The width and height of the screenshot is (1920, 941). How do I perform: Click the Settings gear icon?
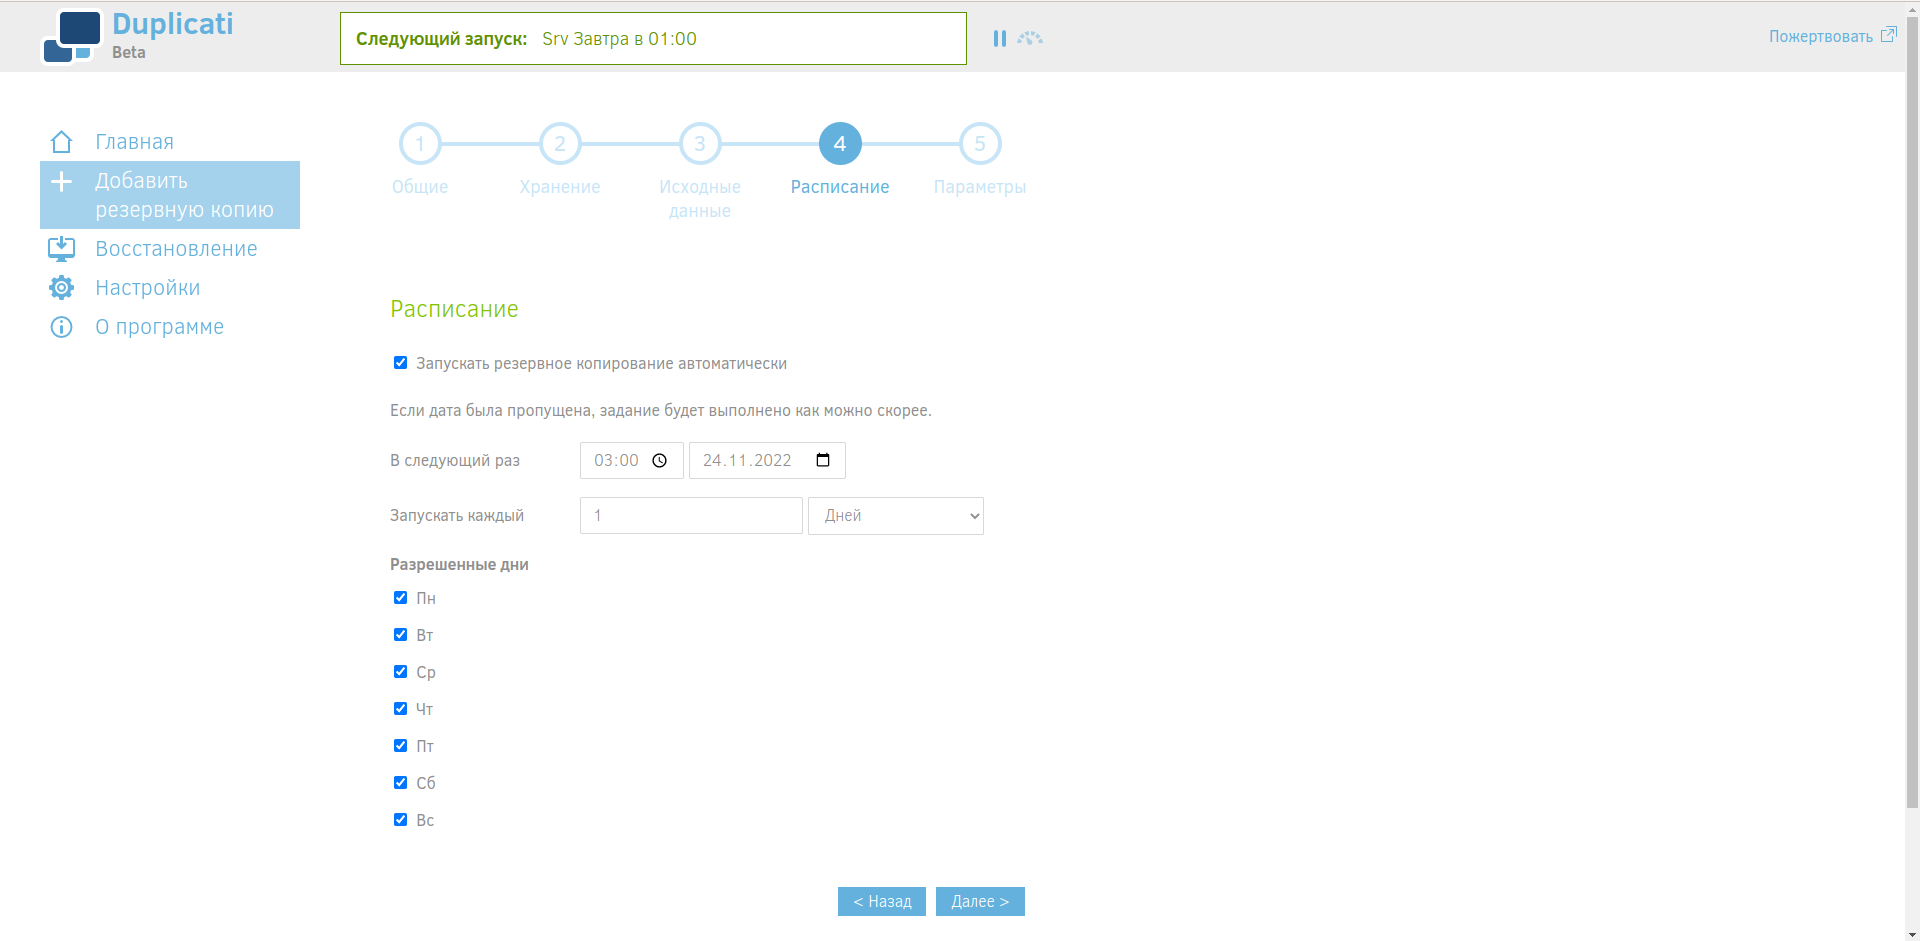click(x=61, y=288)
